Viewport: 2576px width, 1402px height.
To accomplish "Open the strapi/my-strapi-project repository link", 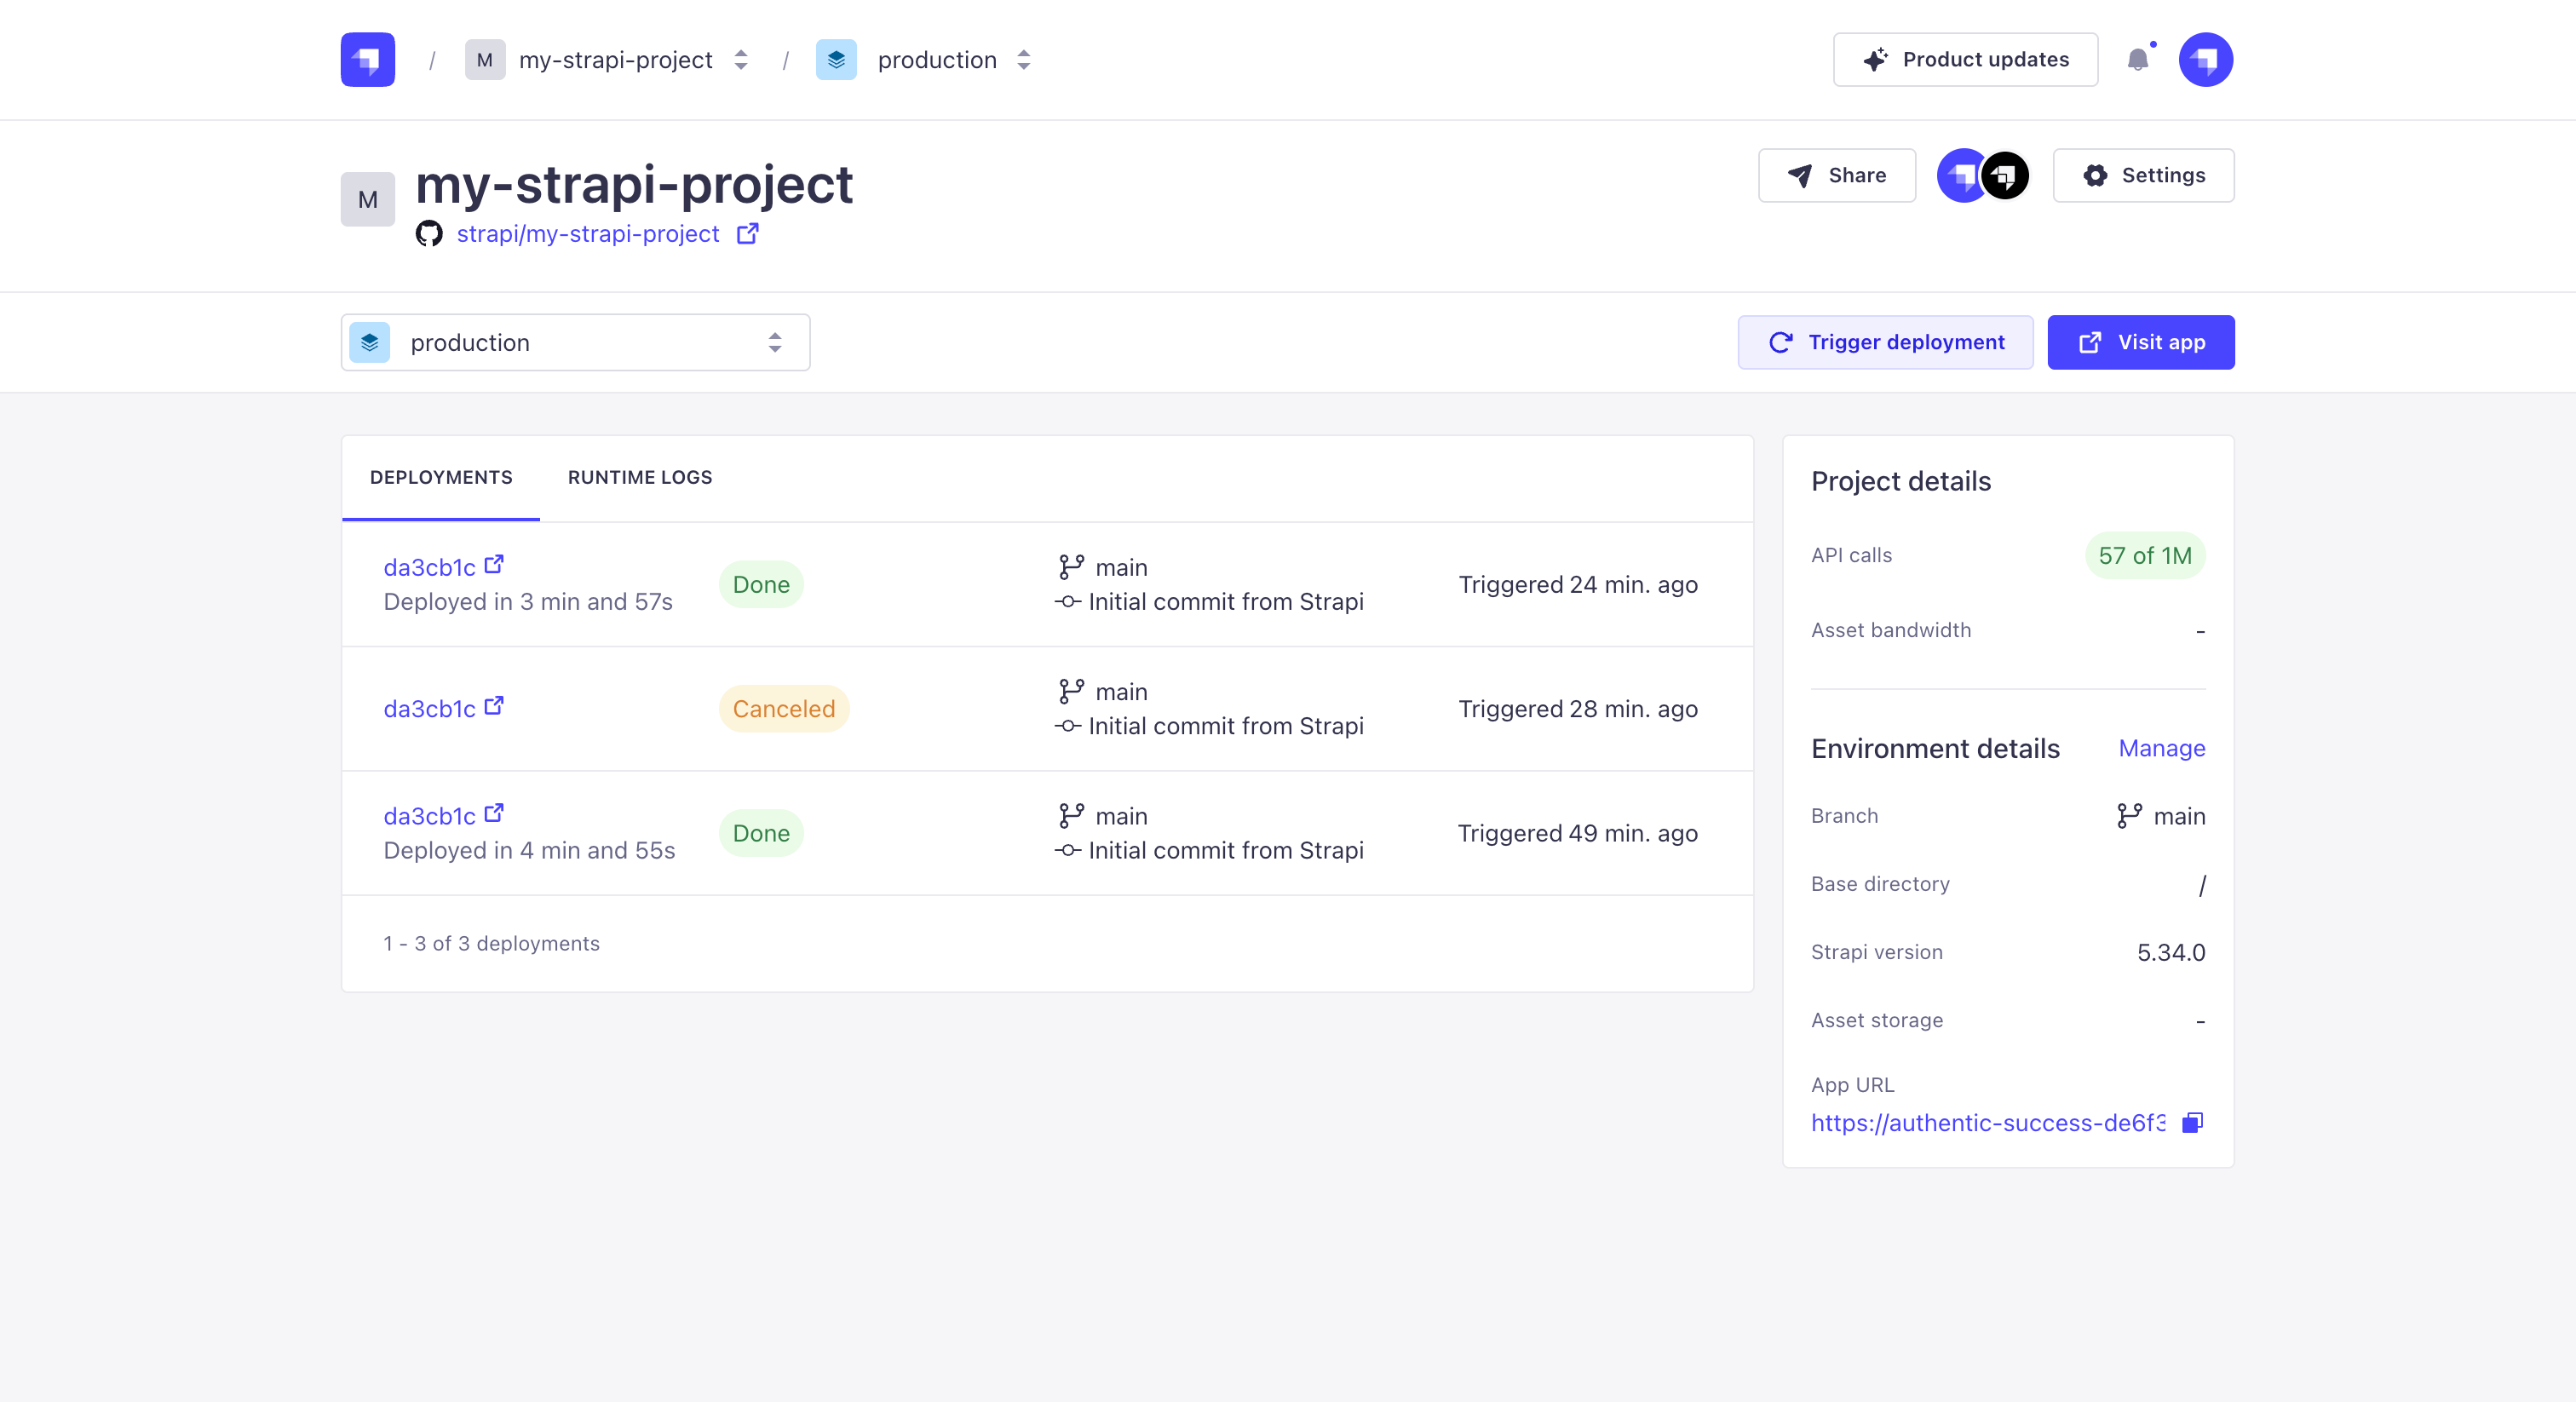I will pos(588,234).
